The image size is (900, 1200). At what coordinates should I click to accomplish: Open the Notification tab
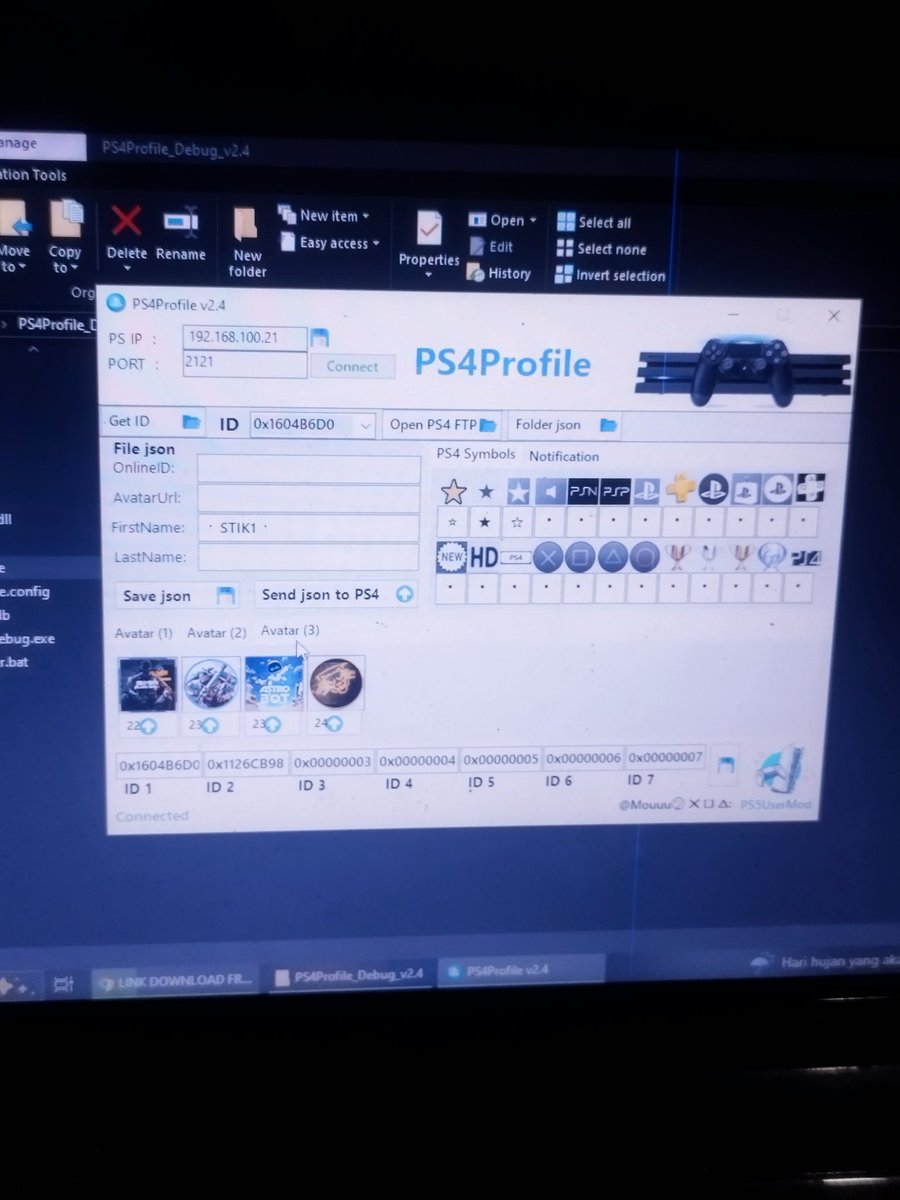564,456
